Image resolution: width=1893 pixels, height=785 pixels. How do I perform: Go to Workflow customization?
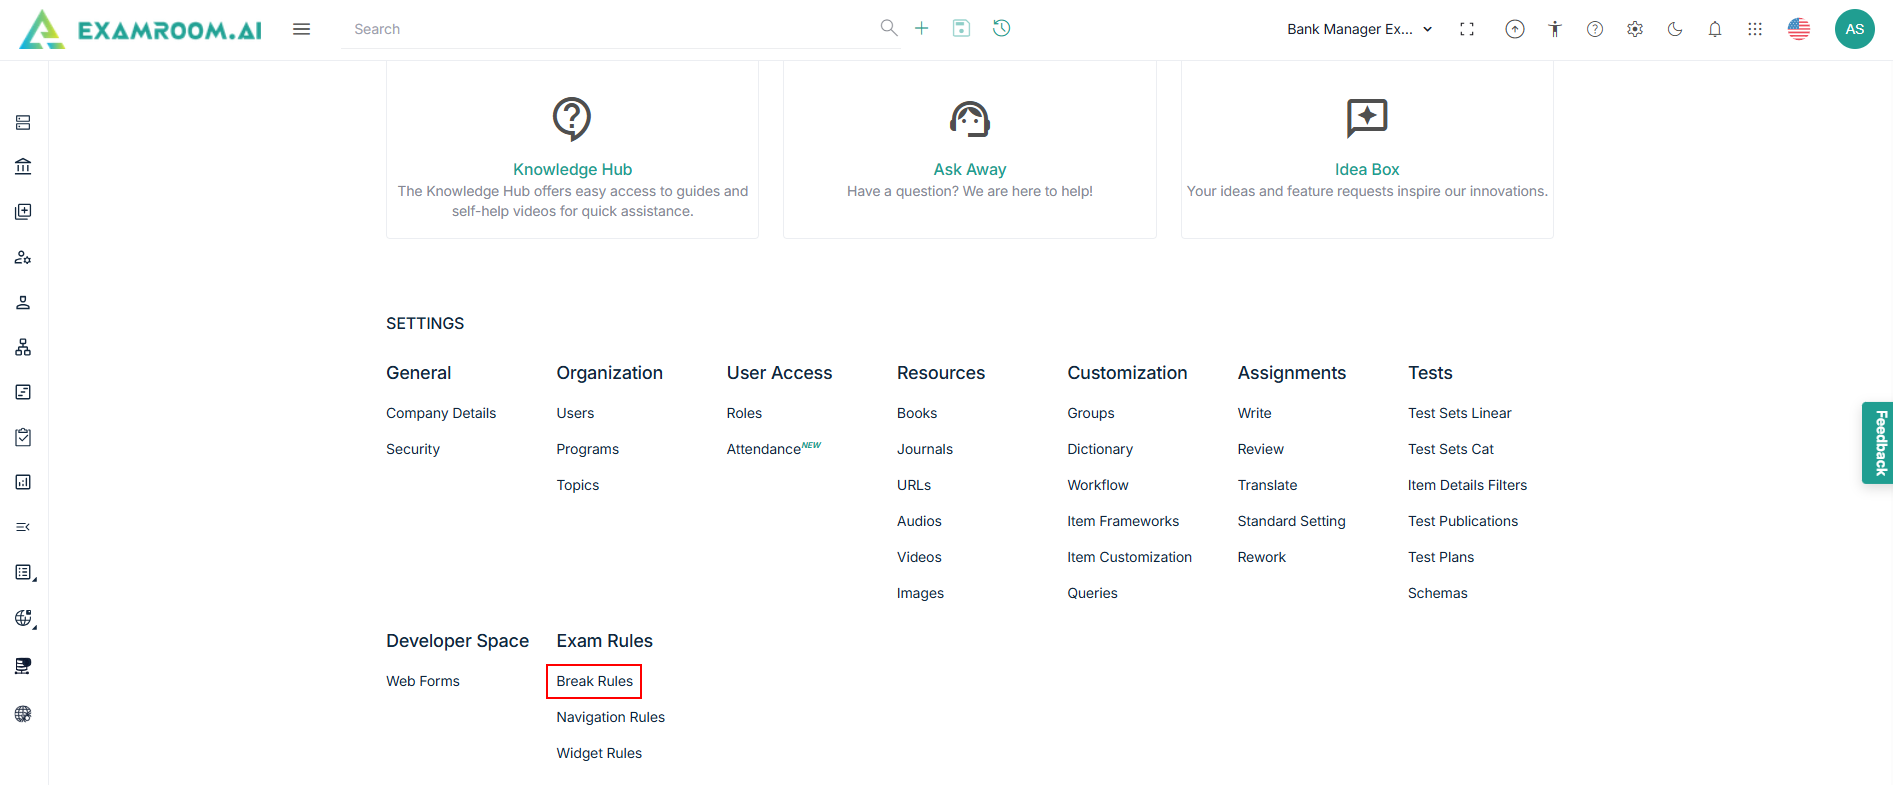tap(1098, 485)
